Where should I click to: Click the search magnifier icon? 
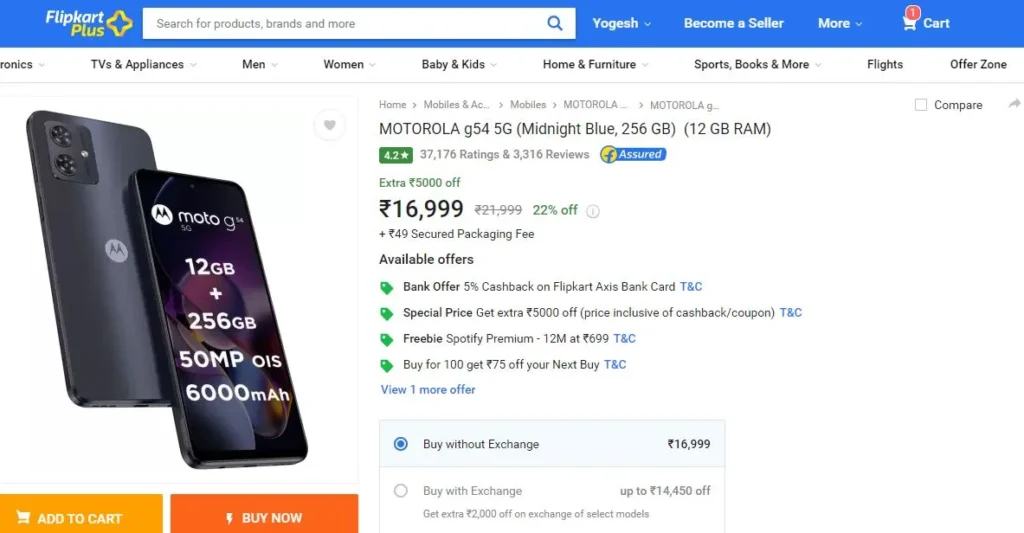554,24
